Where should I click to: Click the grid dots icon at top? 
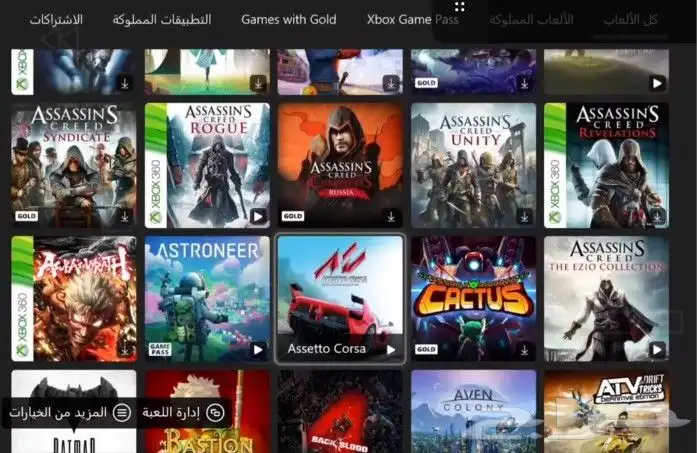point(460,6)
